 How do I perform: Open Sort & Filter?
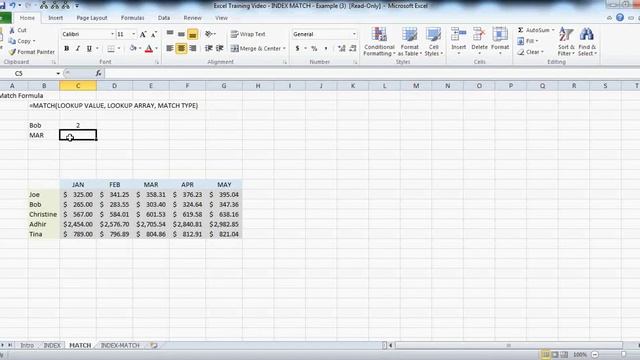point(566,41)
